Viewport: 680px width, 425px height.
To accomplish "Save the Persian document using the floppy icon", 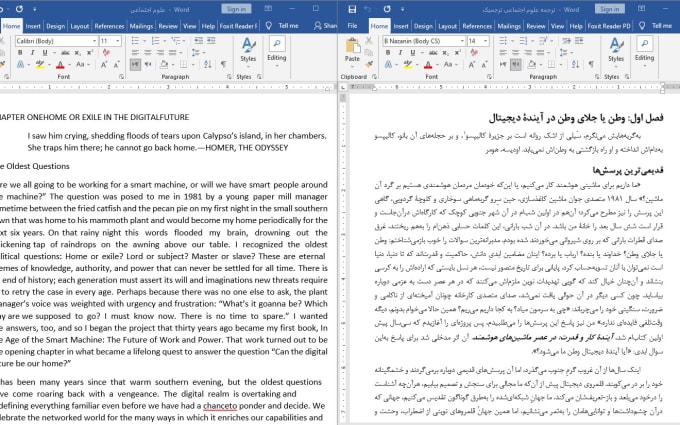I will (352, 9).
